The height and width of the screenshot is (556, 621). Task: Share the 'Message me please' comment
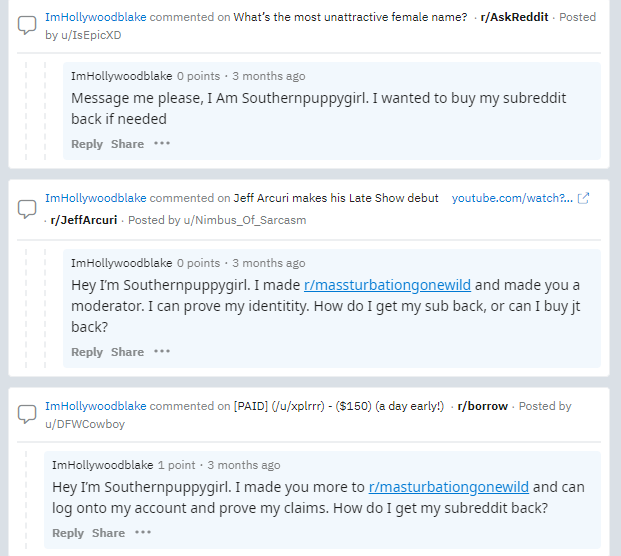click(127, 144)
